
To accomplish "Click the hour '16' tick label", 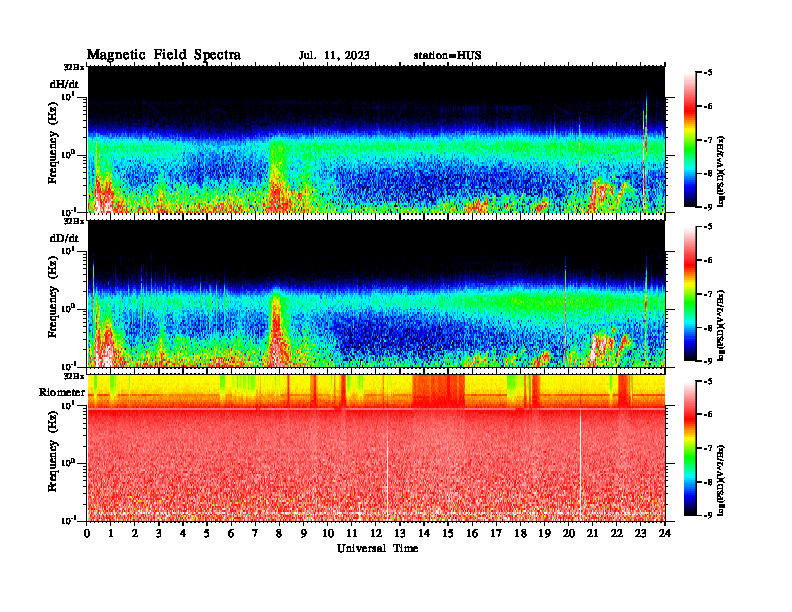I will pos(472,533).
